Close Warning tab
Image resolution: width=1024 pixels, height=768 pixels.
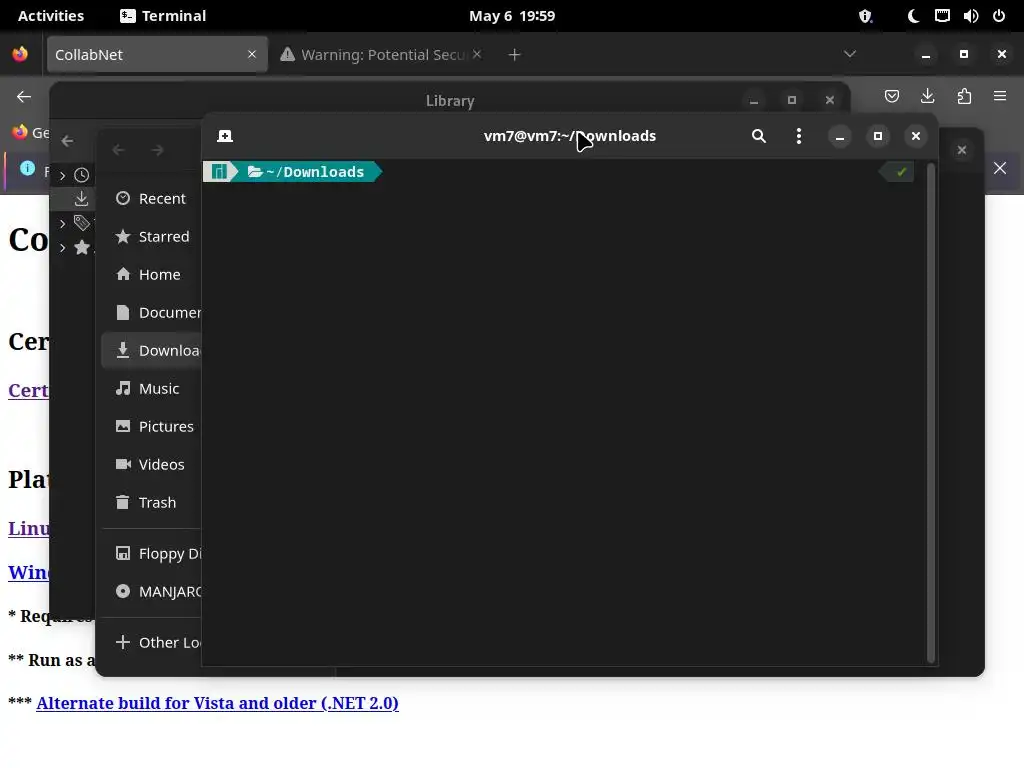click(477, 54)
